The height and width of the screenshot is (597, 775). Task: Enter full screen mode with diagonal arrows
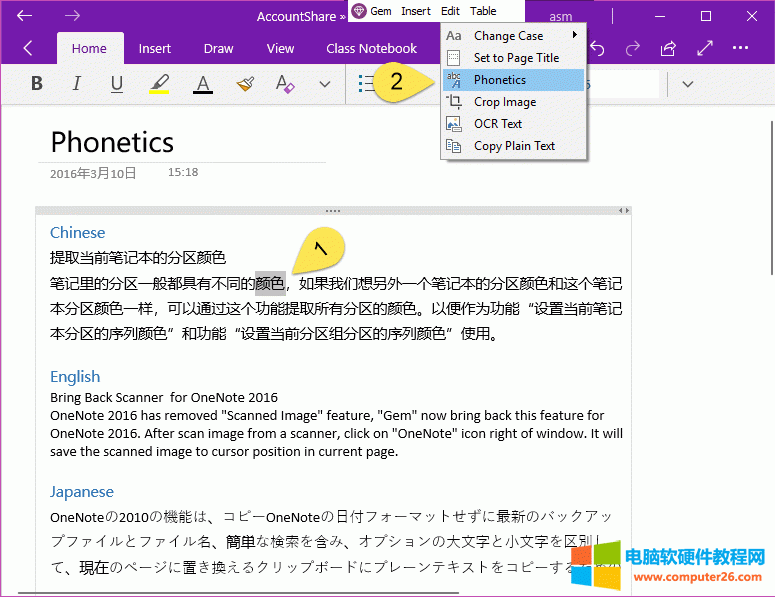click(704, 48)
